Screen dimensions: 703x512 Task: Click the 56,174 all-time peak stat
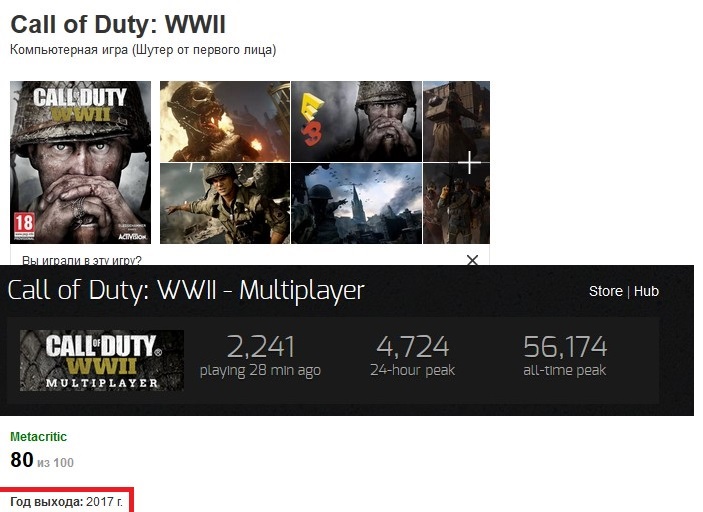pos(565,356)
